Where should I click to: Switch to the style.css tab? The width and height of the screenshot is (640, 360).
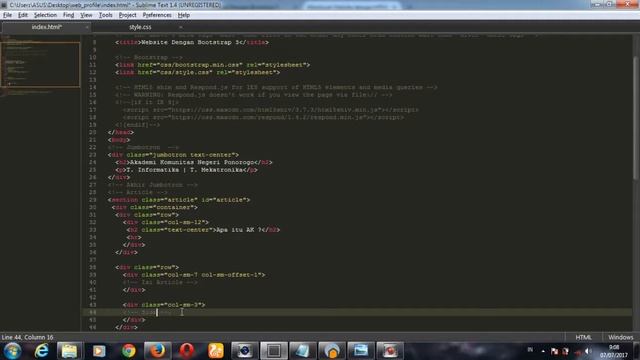point(140,27)
